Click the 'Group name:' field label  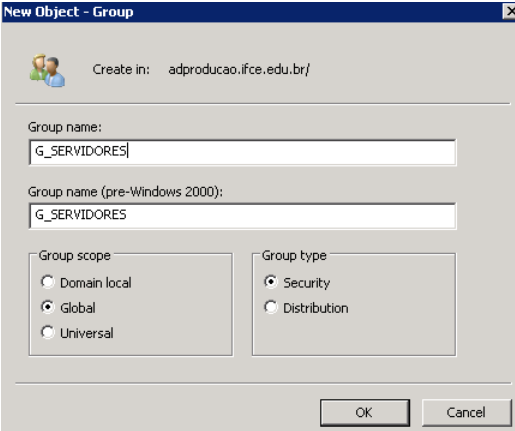click(65, 127)
